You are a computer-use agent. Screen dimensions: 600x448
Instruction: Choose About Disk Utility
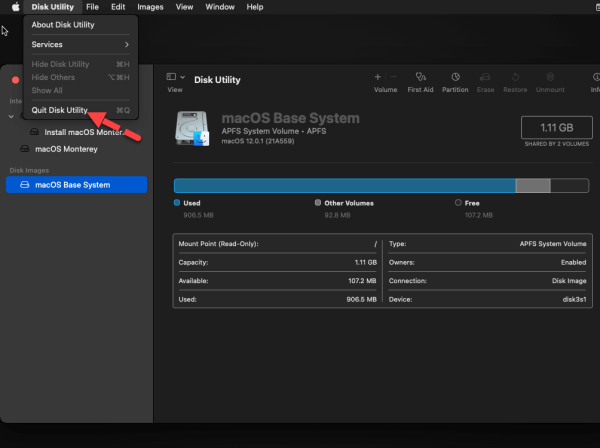80,25
